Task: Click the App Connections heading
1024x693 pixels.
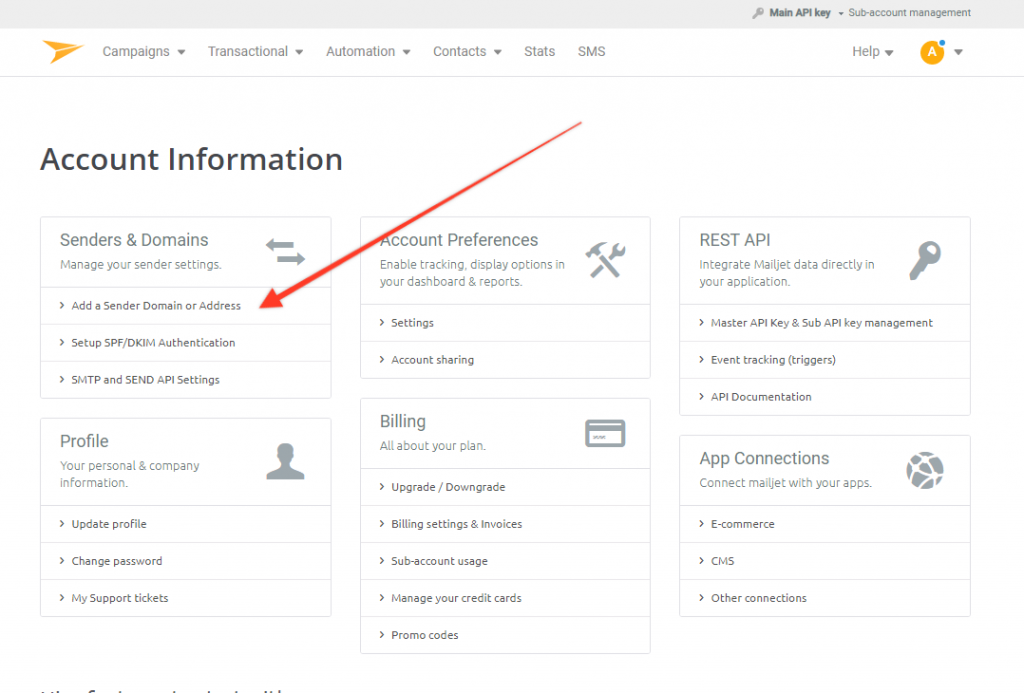Action: click(x=764, y=459)
